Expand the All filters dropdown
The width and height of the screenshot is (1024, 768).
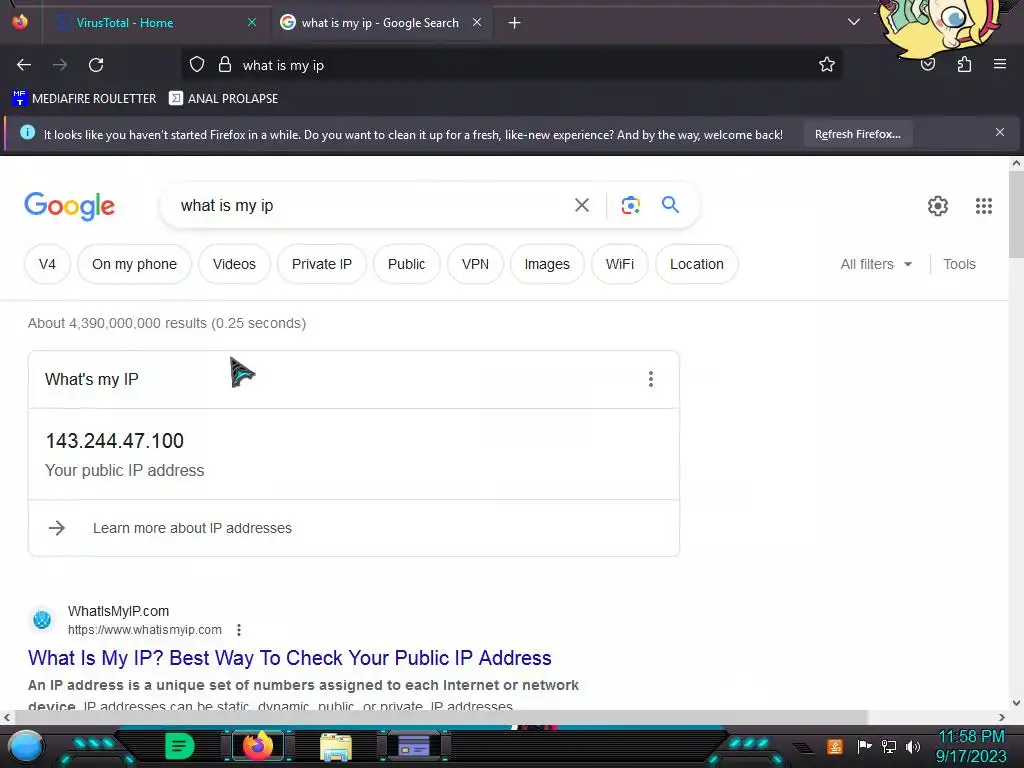tap(876, 264)
